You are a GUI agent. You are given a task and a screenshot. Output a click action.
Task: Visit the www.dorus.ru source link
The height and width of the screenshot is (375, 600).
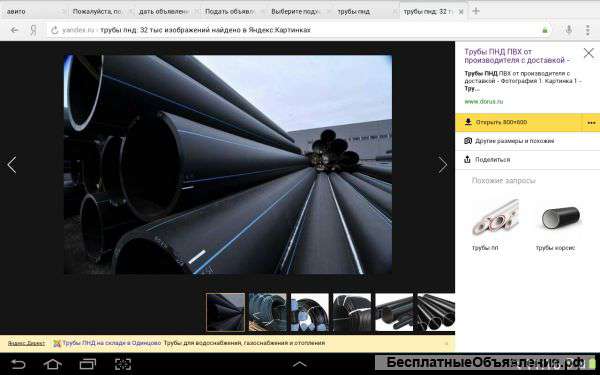click(x=484, y=101)
